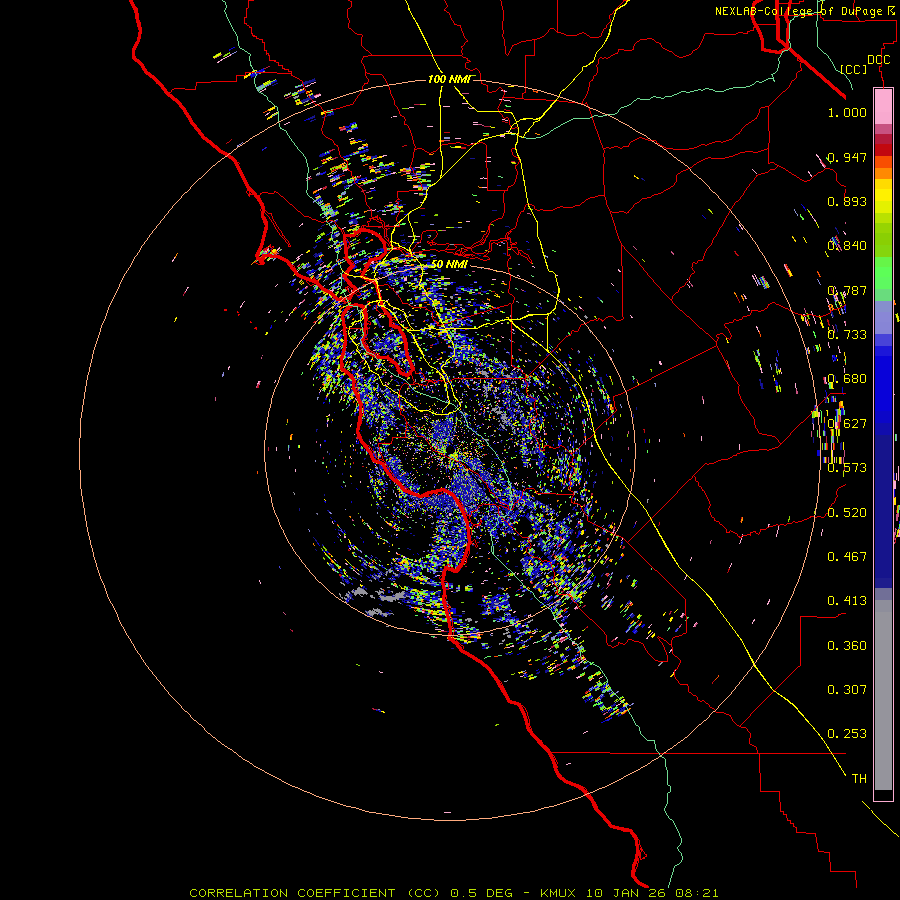The height and width of the screenshot is (900, 900).
Task: Pick the pink top segment of color scale
Action: (883, 107)
